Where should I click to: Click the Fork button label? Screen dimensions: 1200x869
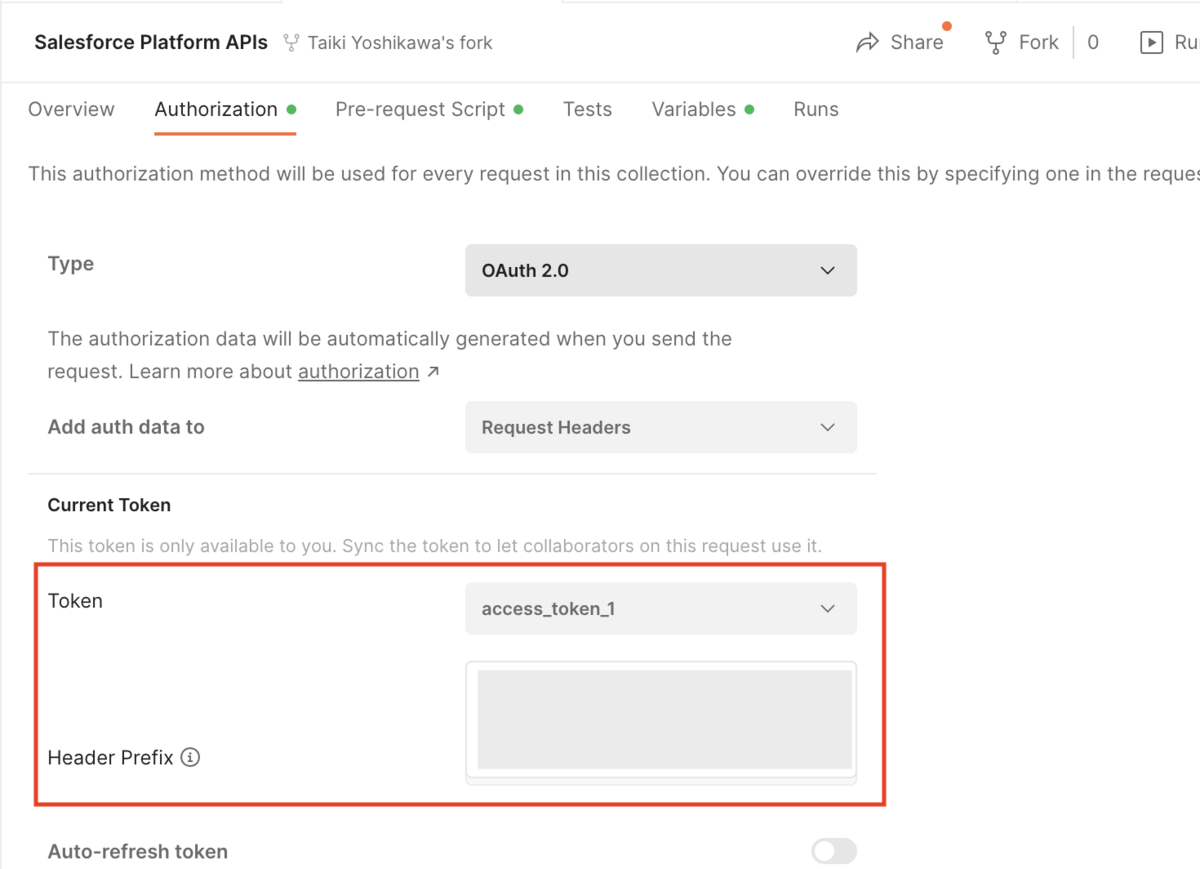tap(1039, 43)
